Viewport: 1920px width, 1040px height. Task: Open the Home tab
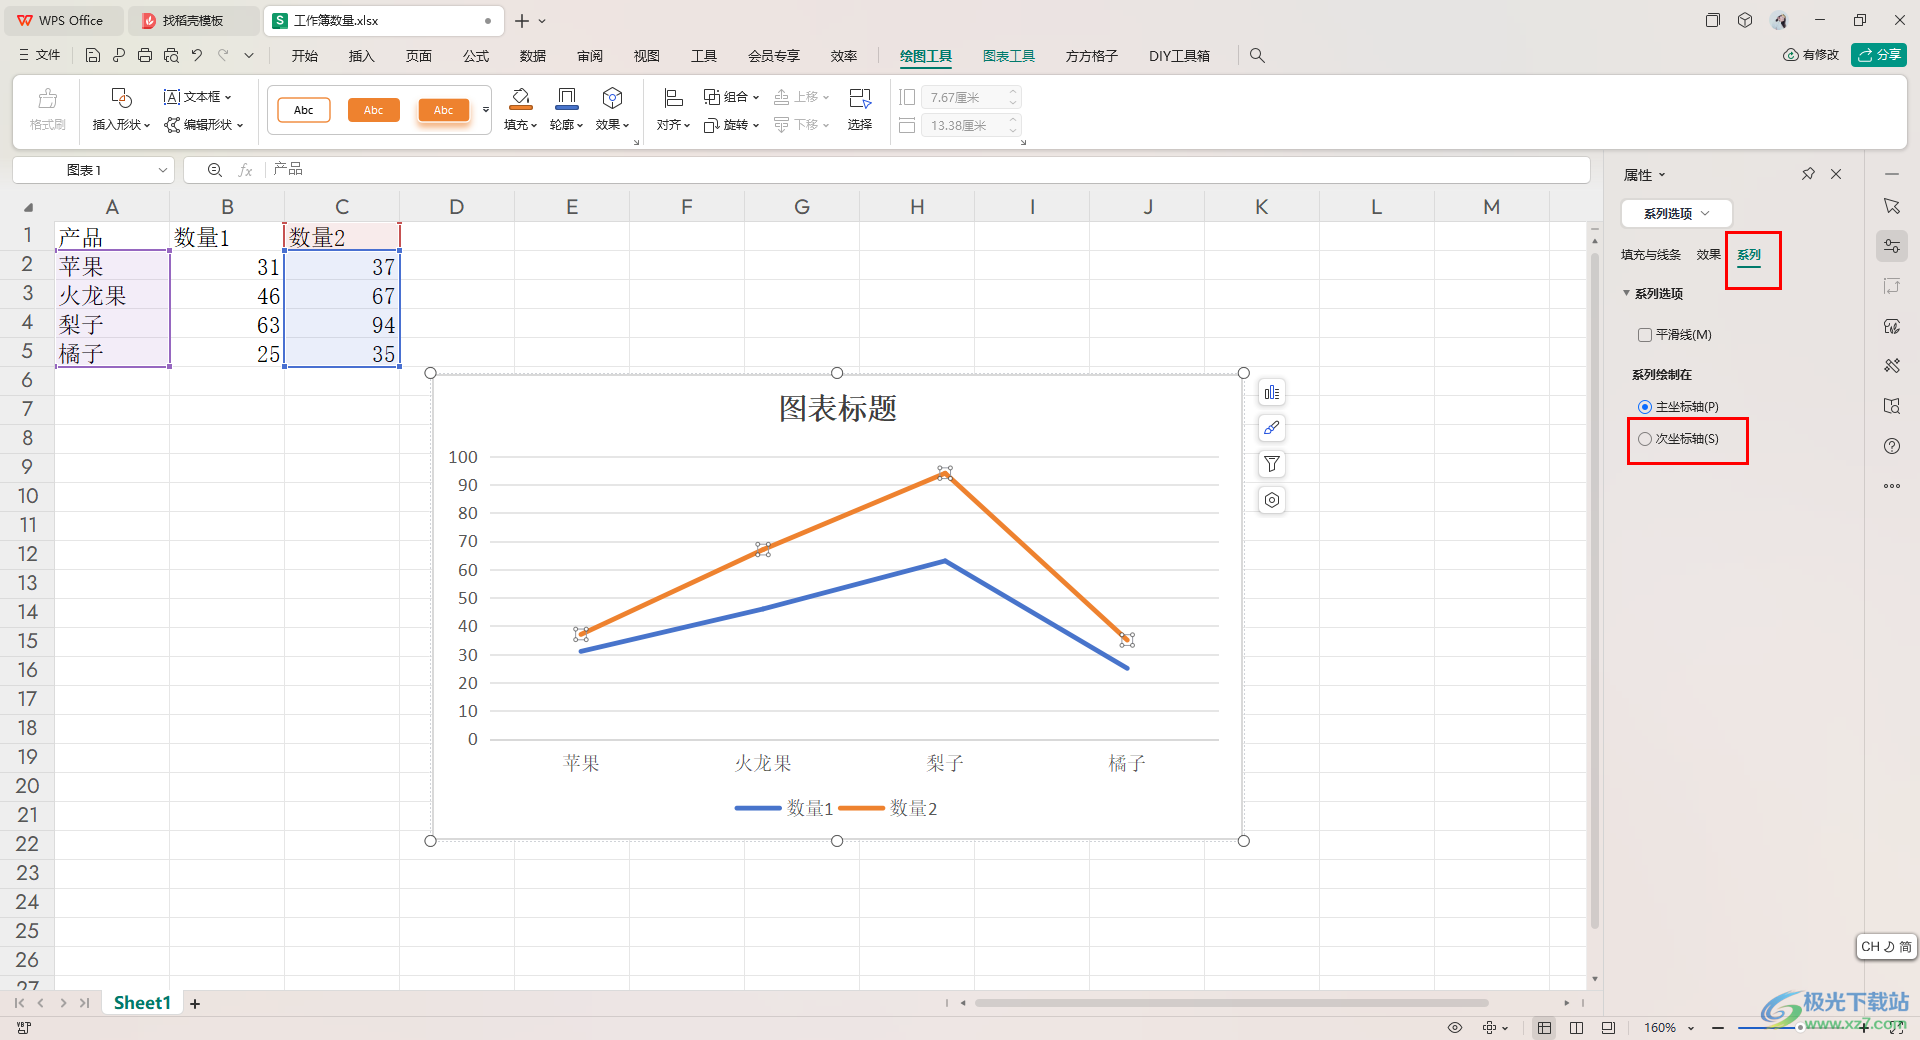[x=305, y=56]
